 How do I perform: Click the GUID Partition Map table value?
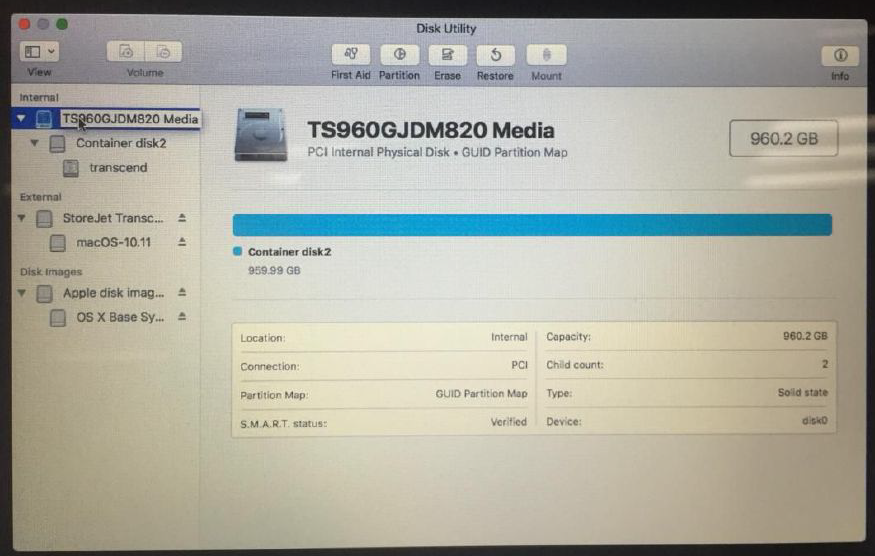point(481,394)
